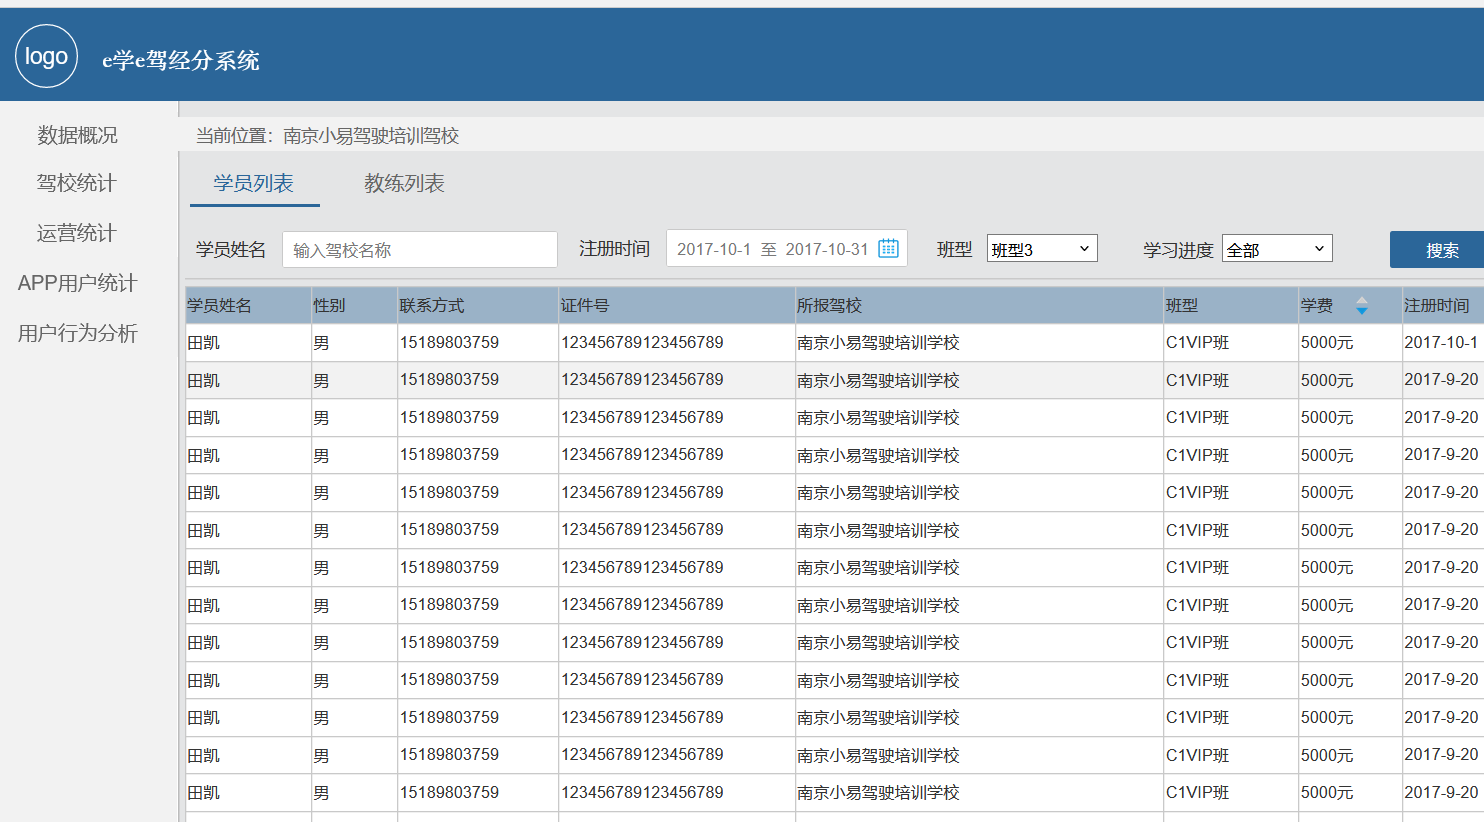Click 15189803759 in the 2017-10-1 row
1484x822 pixels.
pyautogui.click(x=449, y=342)
